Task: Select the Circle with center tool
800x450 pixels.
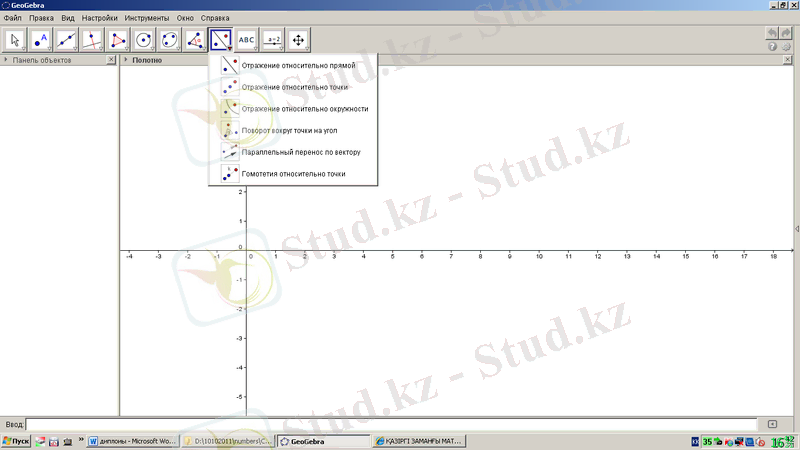Action: (143, 40)
